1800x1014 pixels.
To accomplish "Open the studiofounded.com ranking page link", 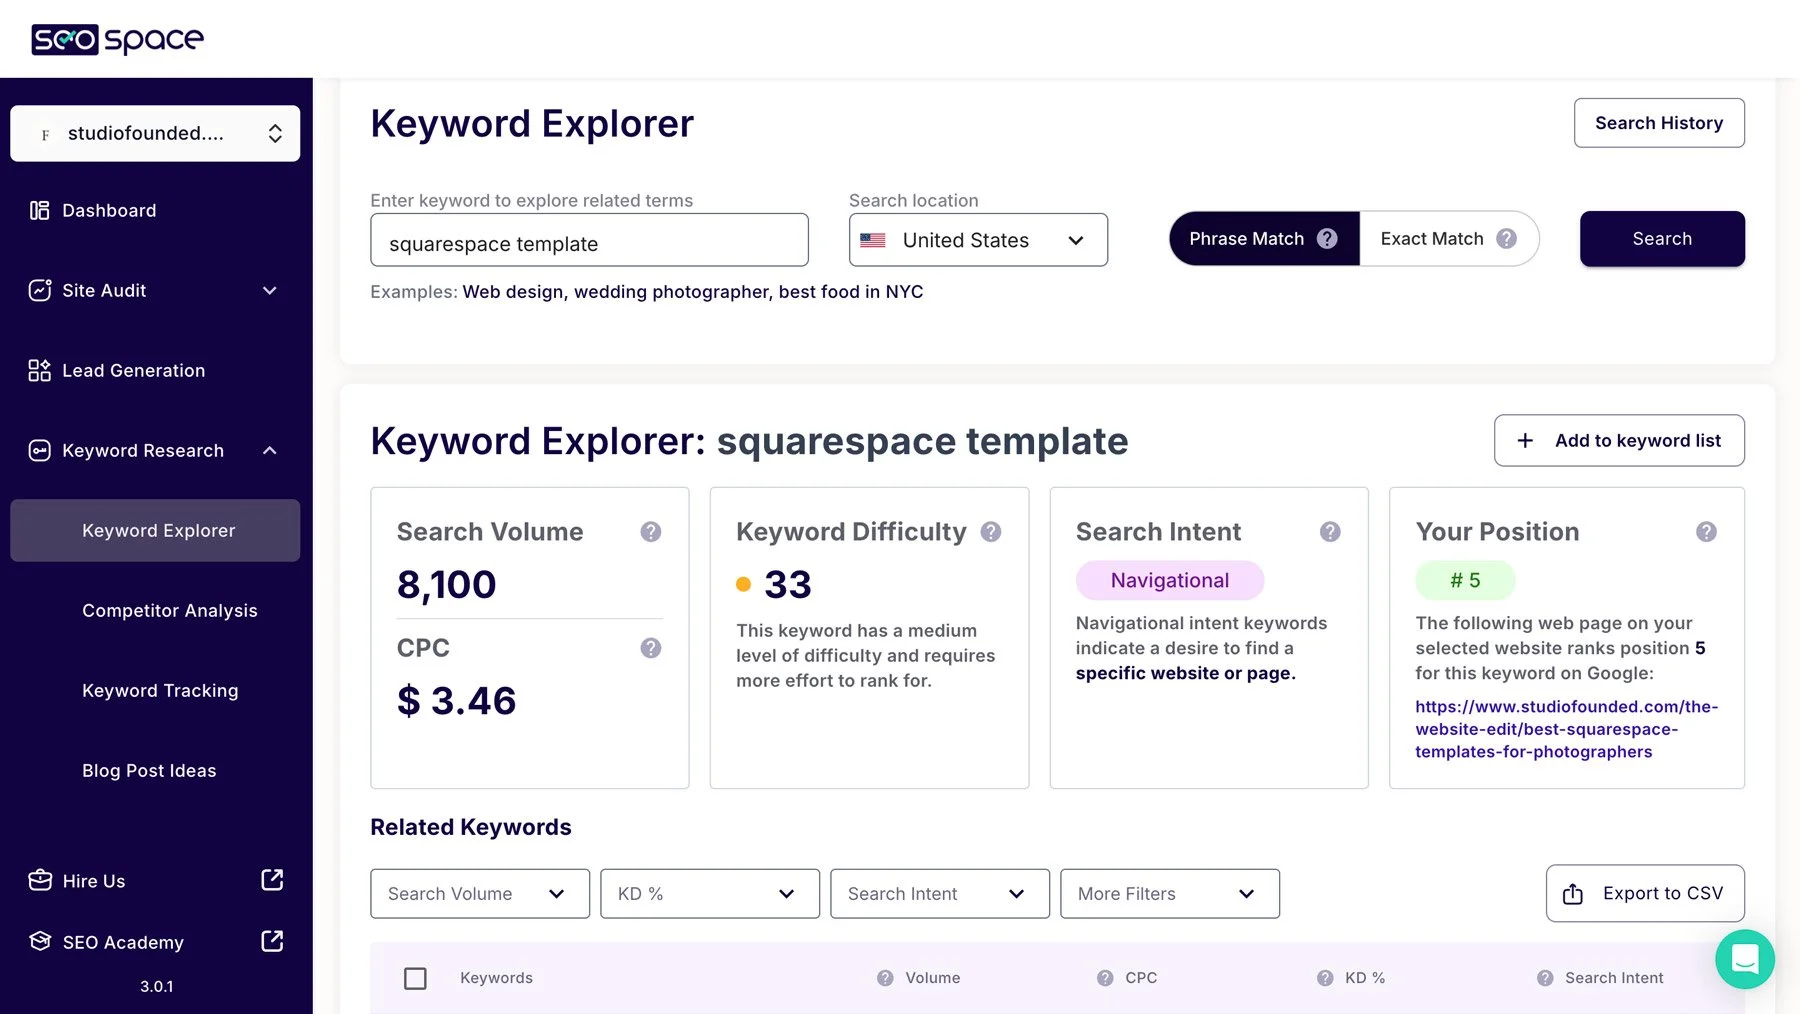I will [x=1567, y=729].
